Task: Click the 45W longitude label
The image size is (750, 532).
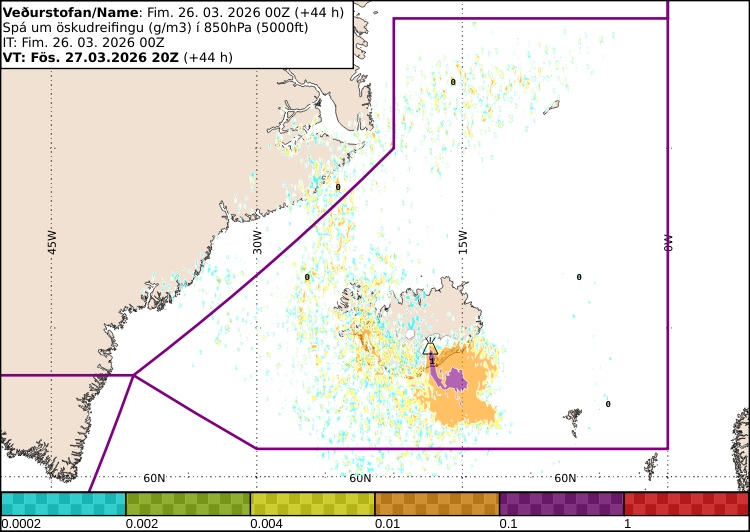Action: [52, 242]
